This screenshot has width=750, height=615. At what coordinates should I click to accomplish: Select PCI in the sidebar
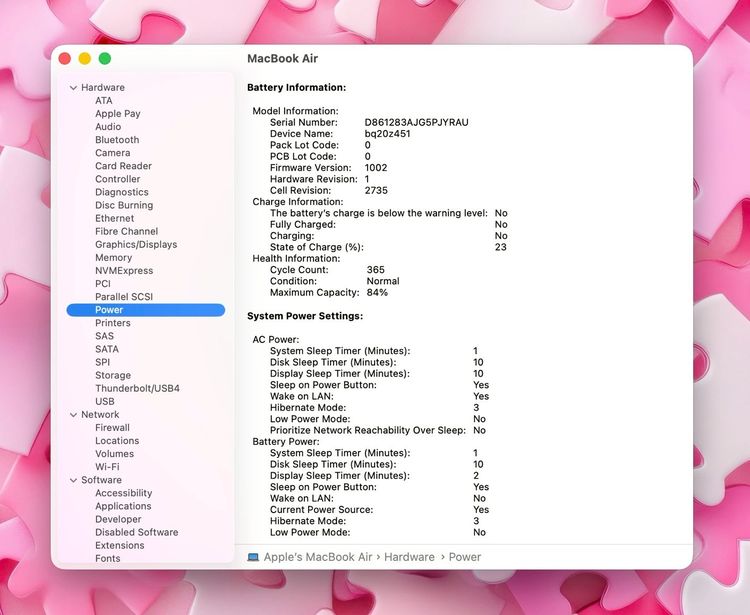coord(103,284)
